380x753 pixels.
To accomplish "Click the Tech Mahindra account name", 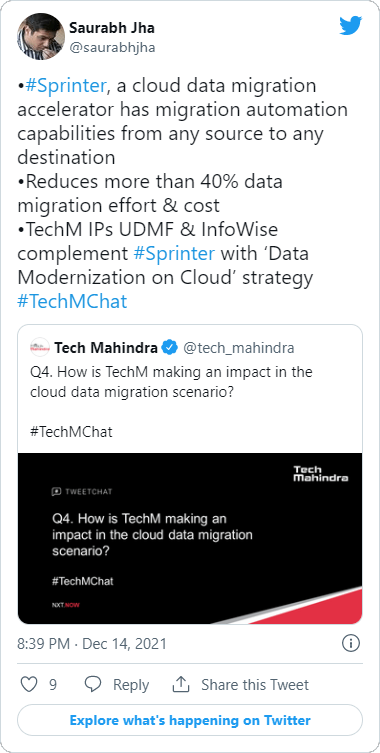I will [x=106, y=347].
